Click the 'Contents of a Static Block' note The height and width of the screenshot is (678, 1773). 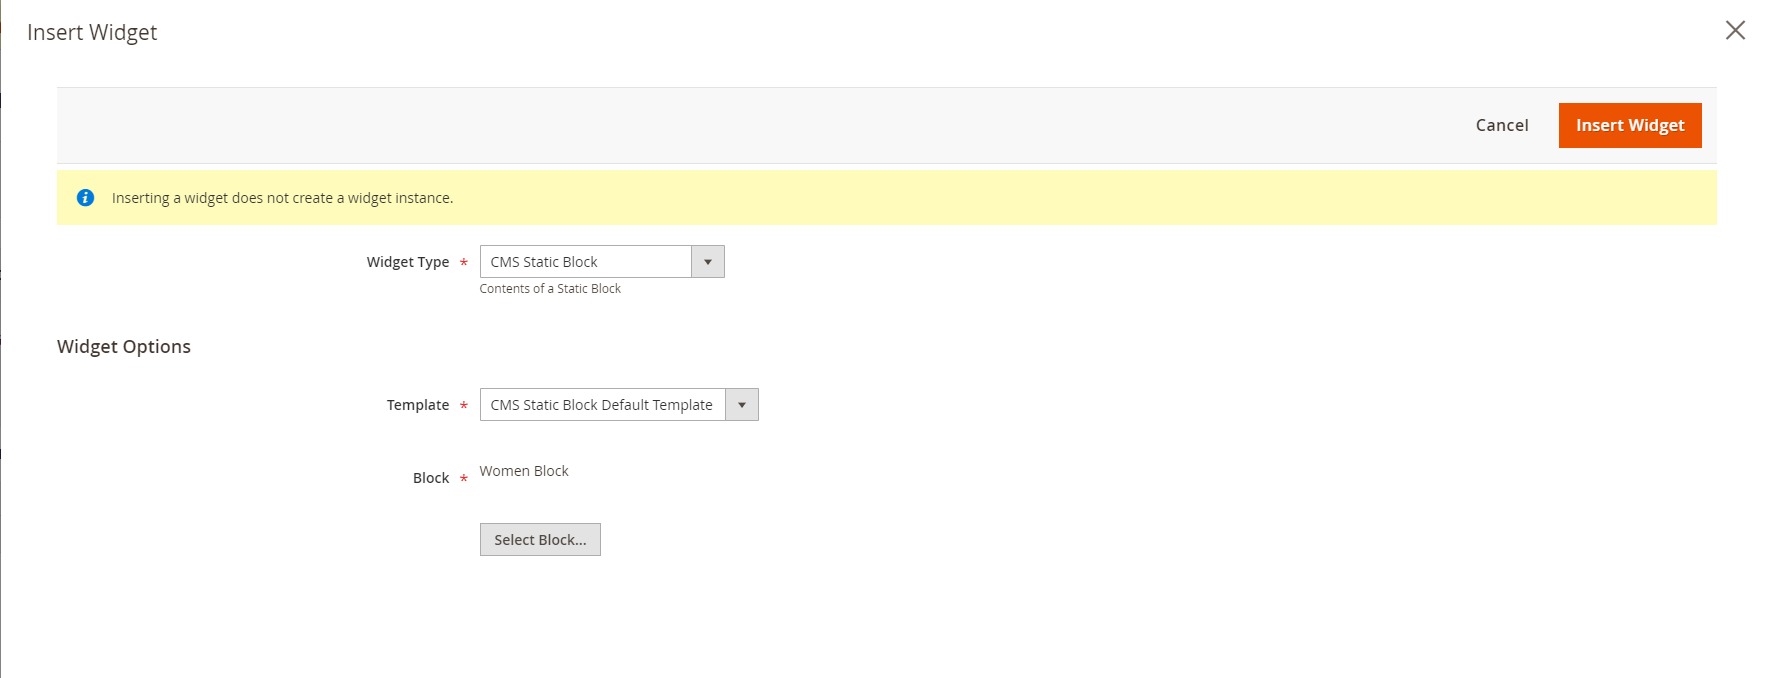click(550, 289)
